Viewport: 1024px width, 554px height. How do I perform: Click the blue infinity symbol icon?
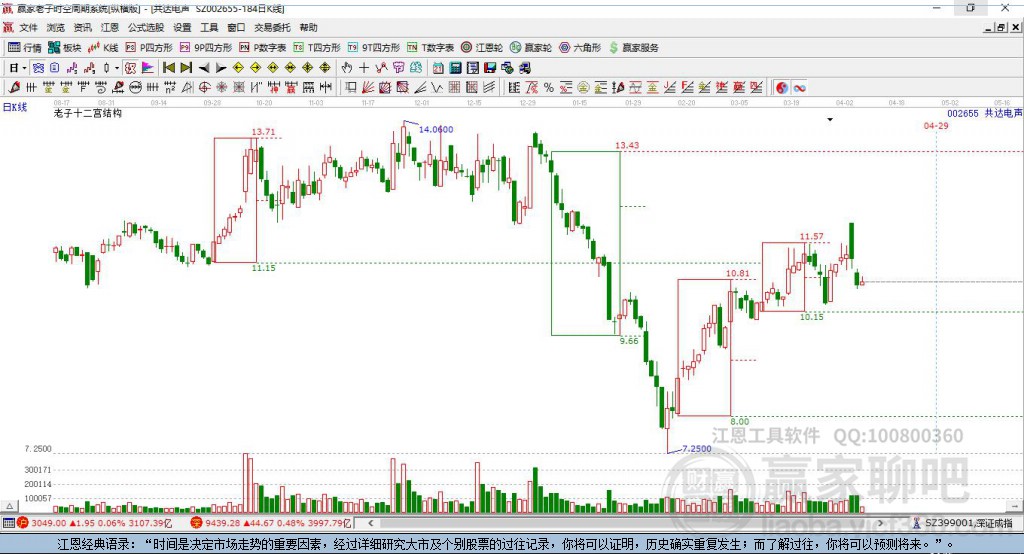coord(799,88)
